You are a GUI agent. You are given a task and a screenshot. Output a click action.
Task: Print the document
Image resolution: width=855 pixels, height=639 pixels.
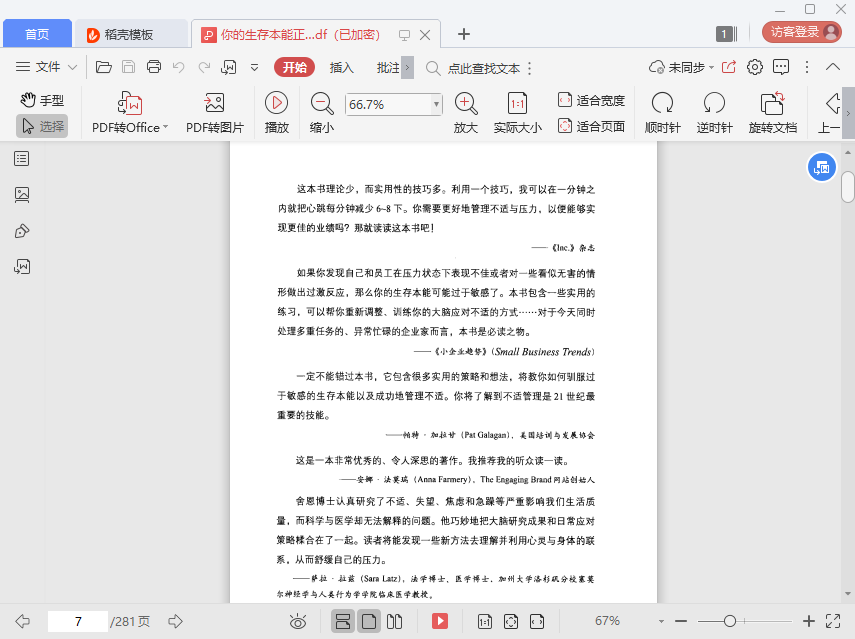(154, 67)
